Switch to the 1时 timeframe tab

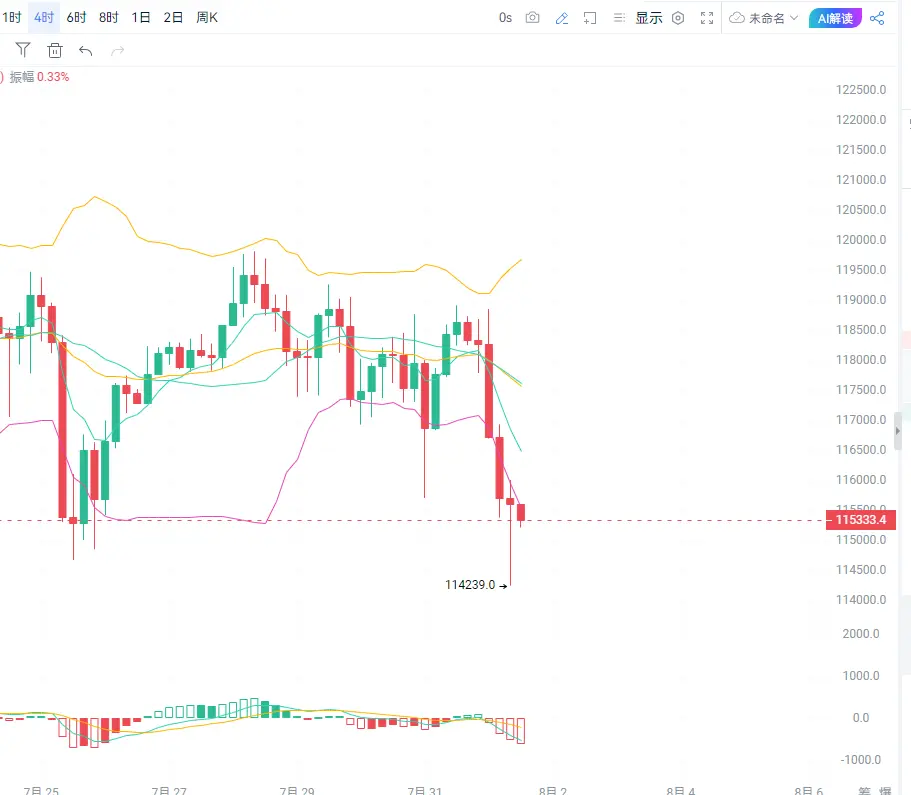(12, 17)
